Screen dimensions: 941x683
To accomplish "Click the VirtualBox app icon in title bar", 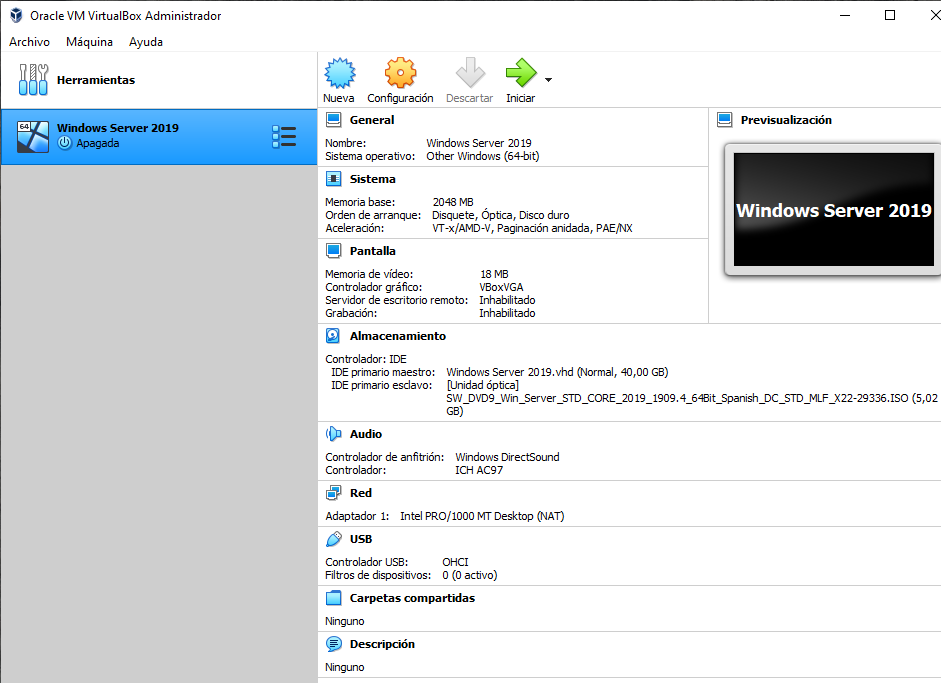I will coord(16,16).
